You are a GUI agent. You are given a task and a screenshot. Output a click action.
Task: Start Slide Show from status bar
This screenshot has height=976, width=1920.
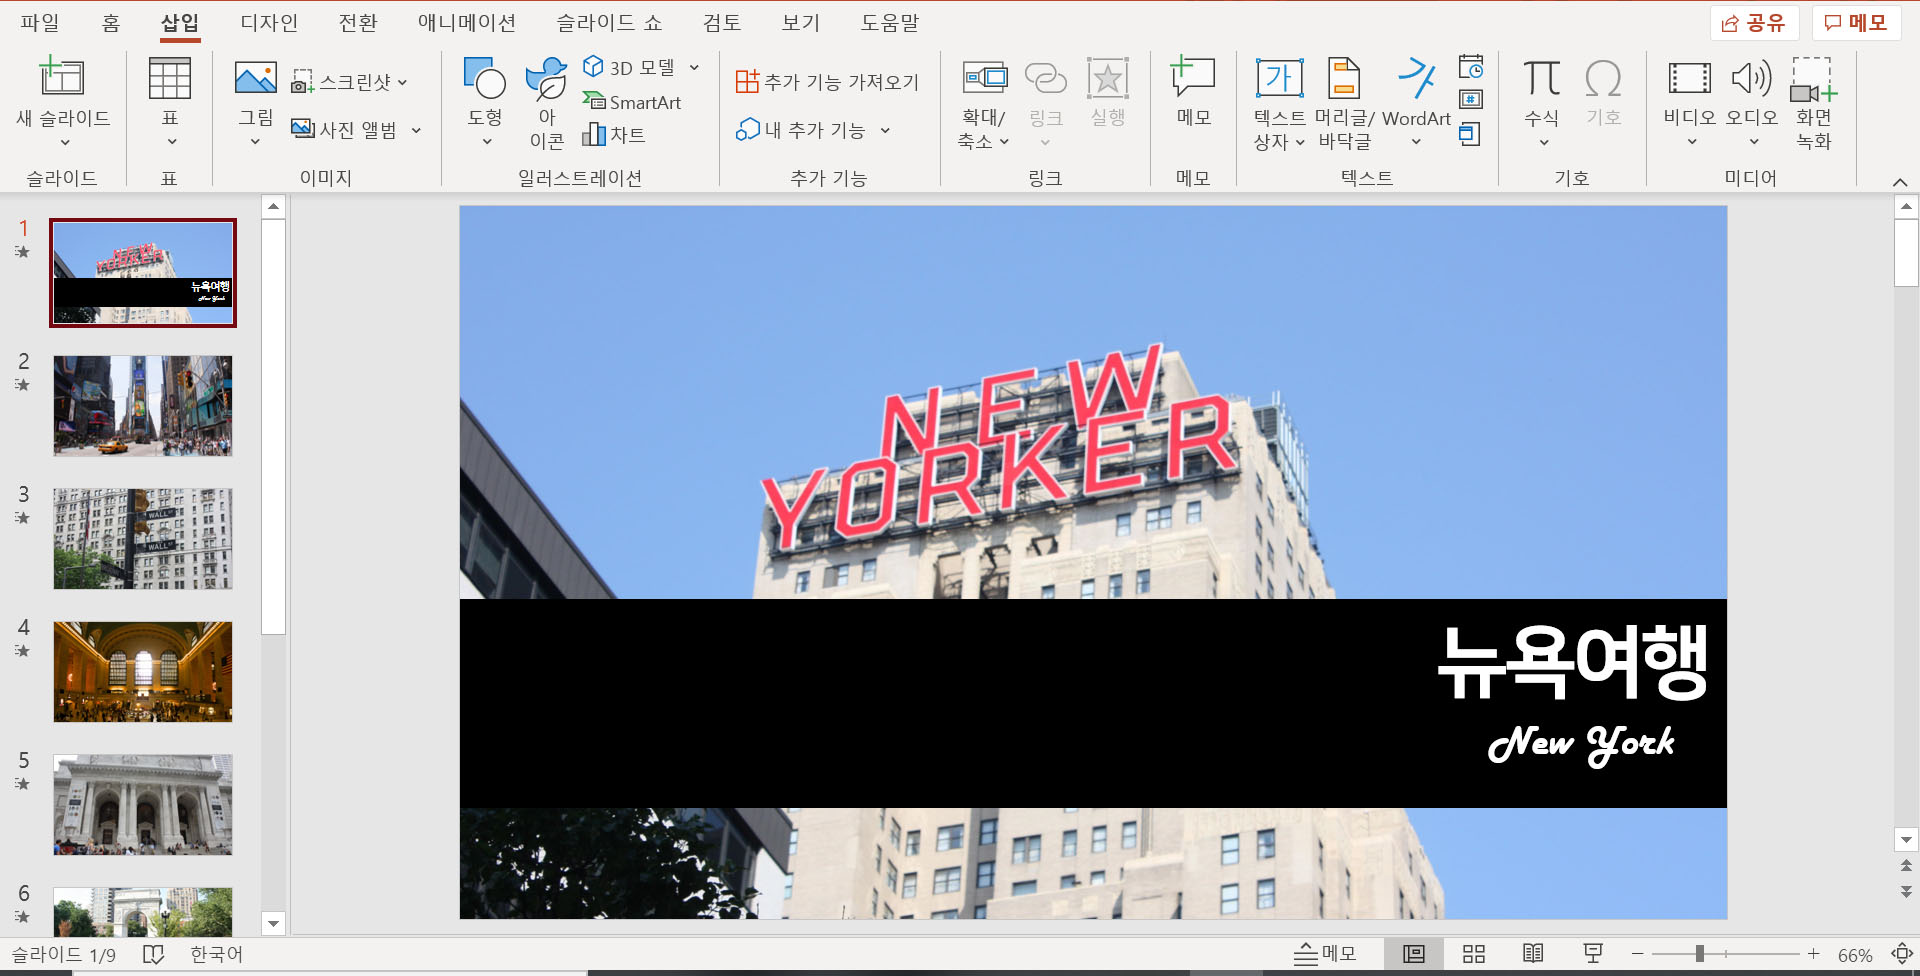coord(1593,954)
